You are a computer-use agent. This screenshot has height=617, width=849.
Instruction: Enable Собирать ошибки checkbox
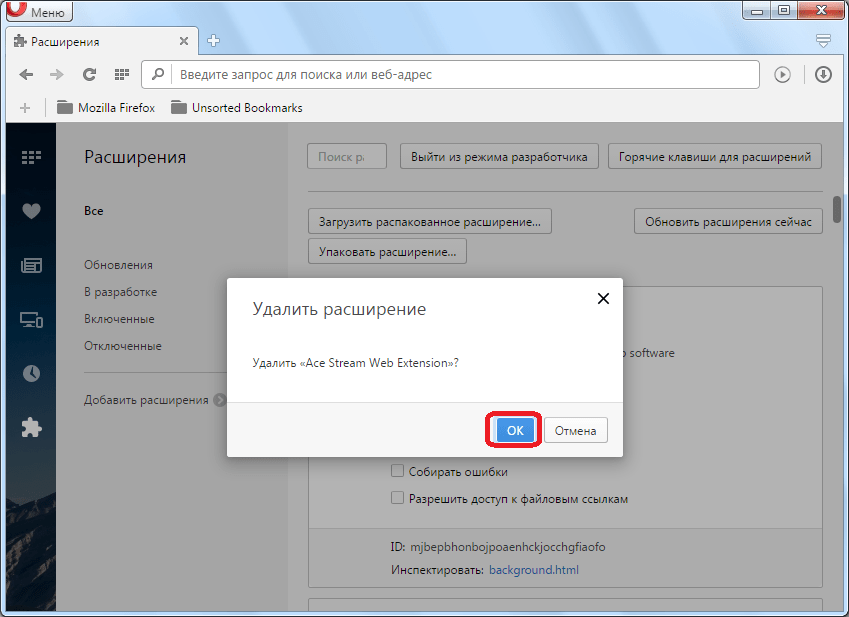(x=397, y=471)
